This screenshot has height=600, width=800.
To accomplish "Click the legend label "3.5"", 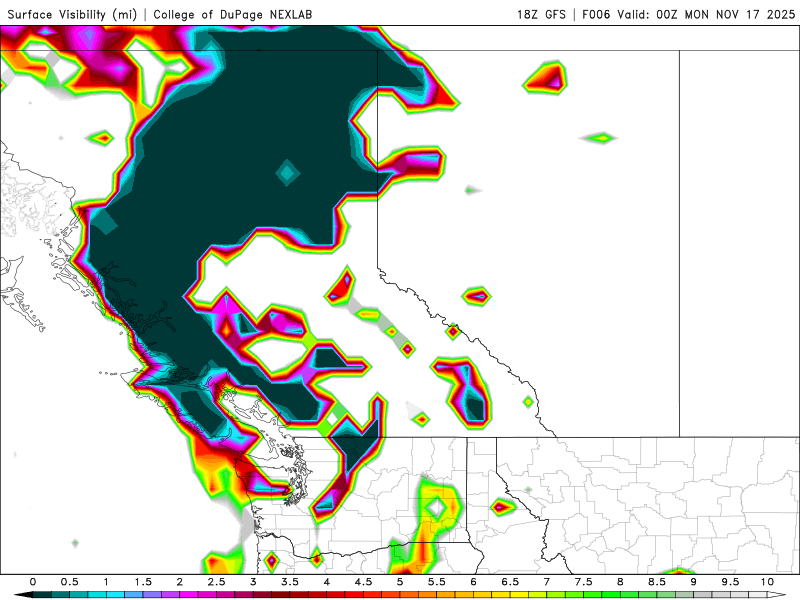I will (290, 582).
